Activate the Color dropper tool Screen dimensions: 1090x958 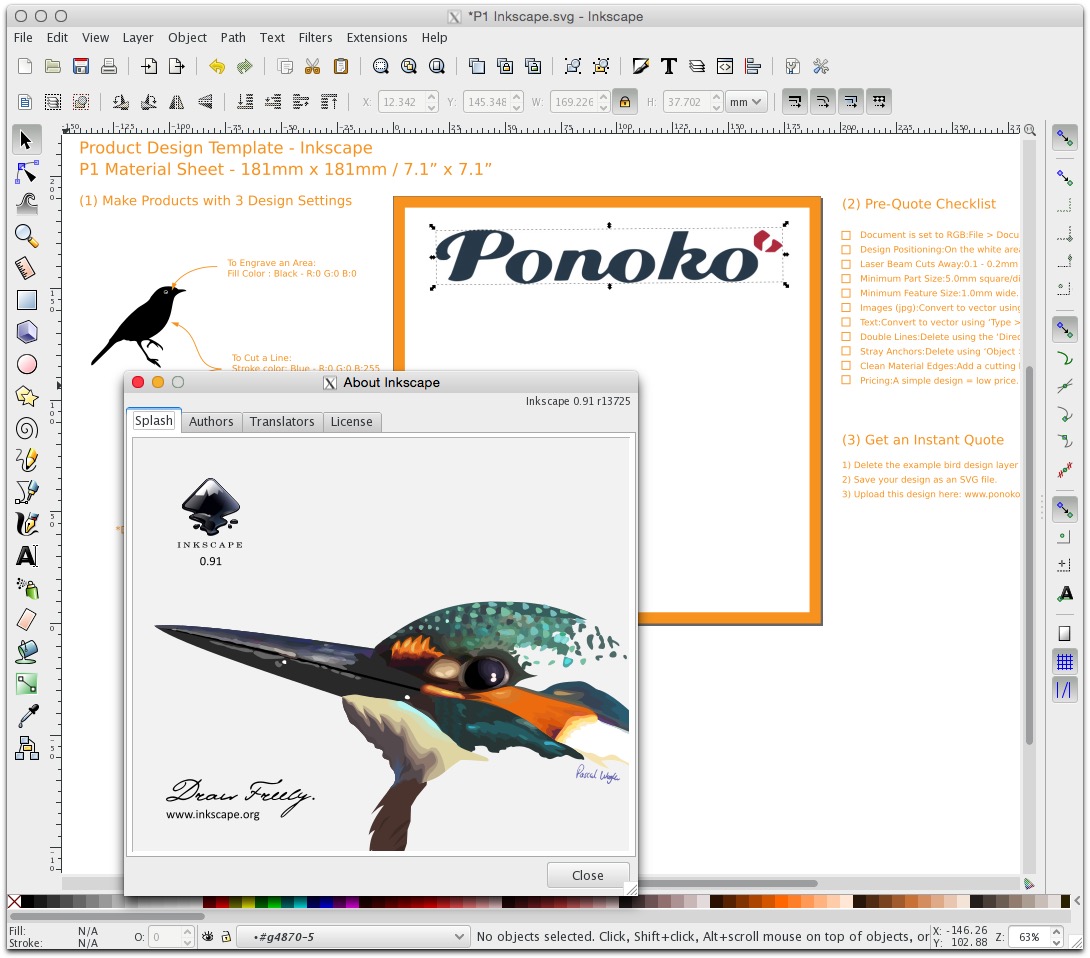click(x=27, y=716)
